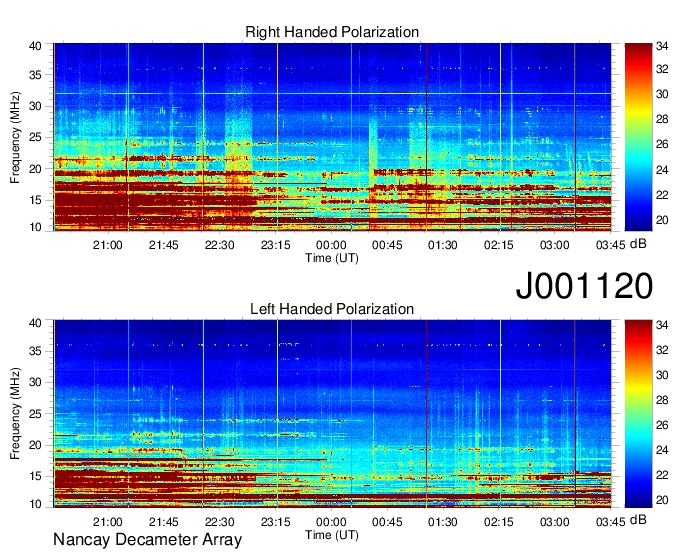Click the 34 label on the Left Handed colorbar
This screenshot has width=680, height=552.
coord(662,324)
